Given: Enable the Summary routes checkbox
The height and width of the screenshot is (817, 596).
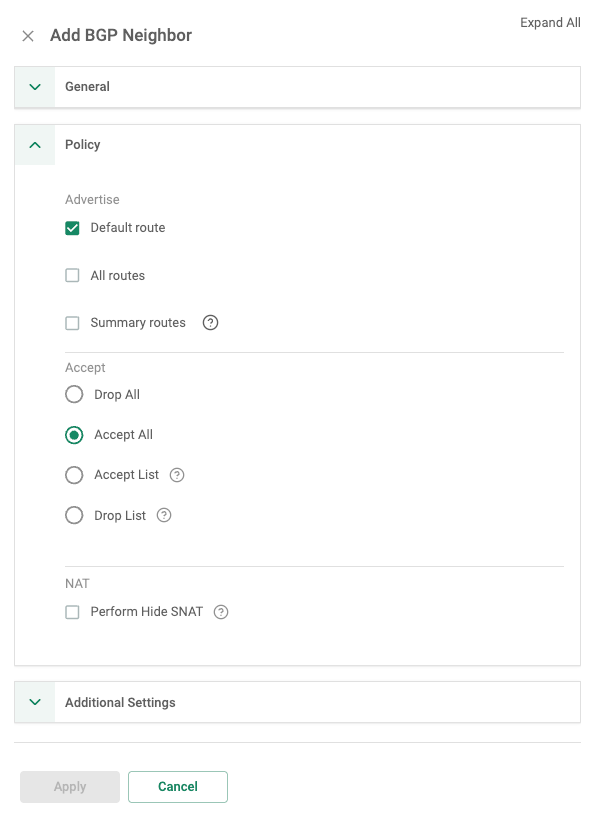Looking at the screenshot, I should (72, 323).
